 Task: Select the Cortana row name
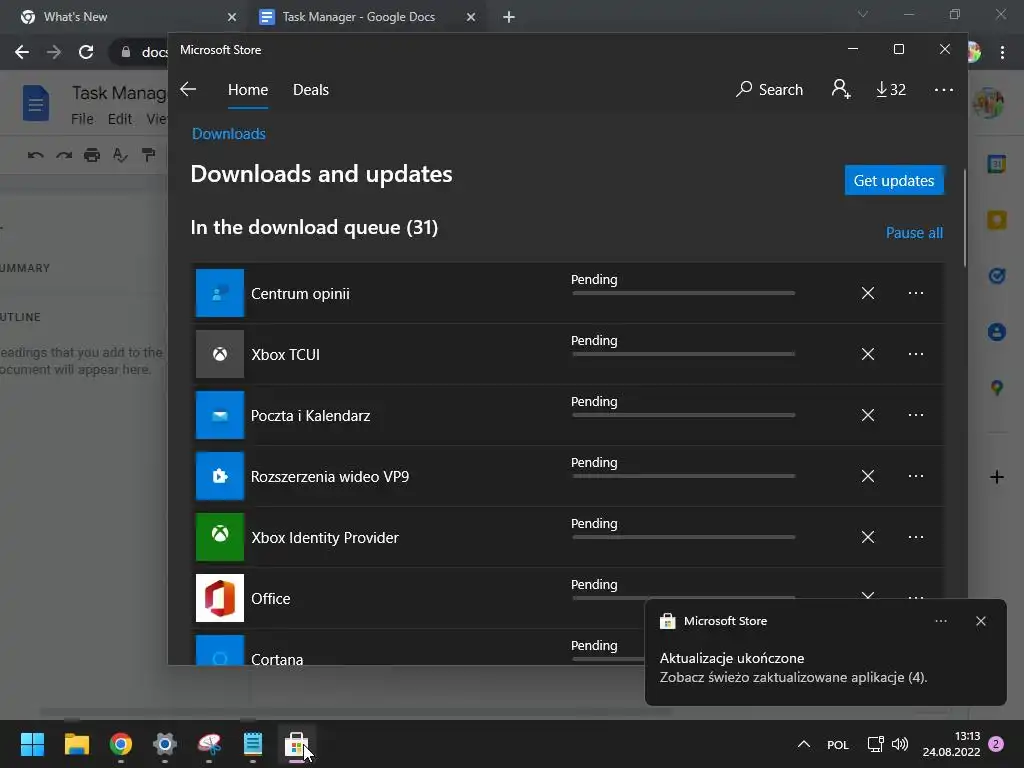click(277, 659)
